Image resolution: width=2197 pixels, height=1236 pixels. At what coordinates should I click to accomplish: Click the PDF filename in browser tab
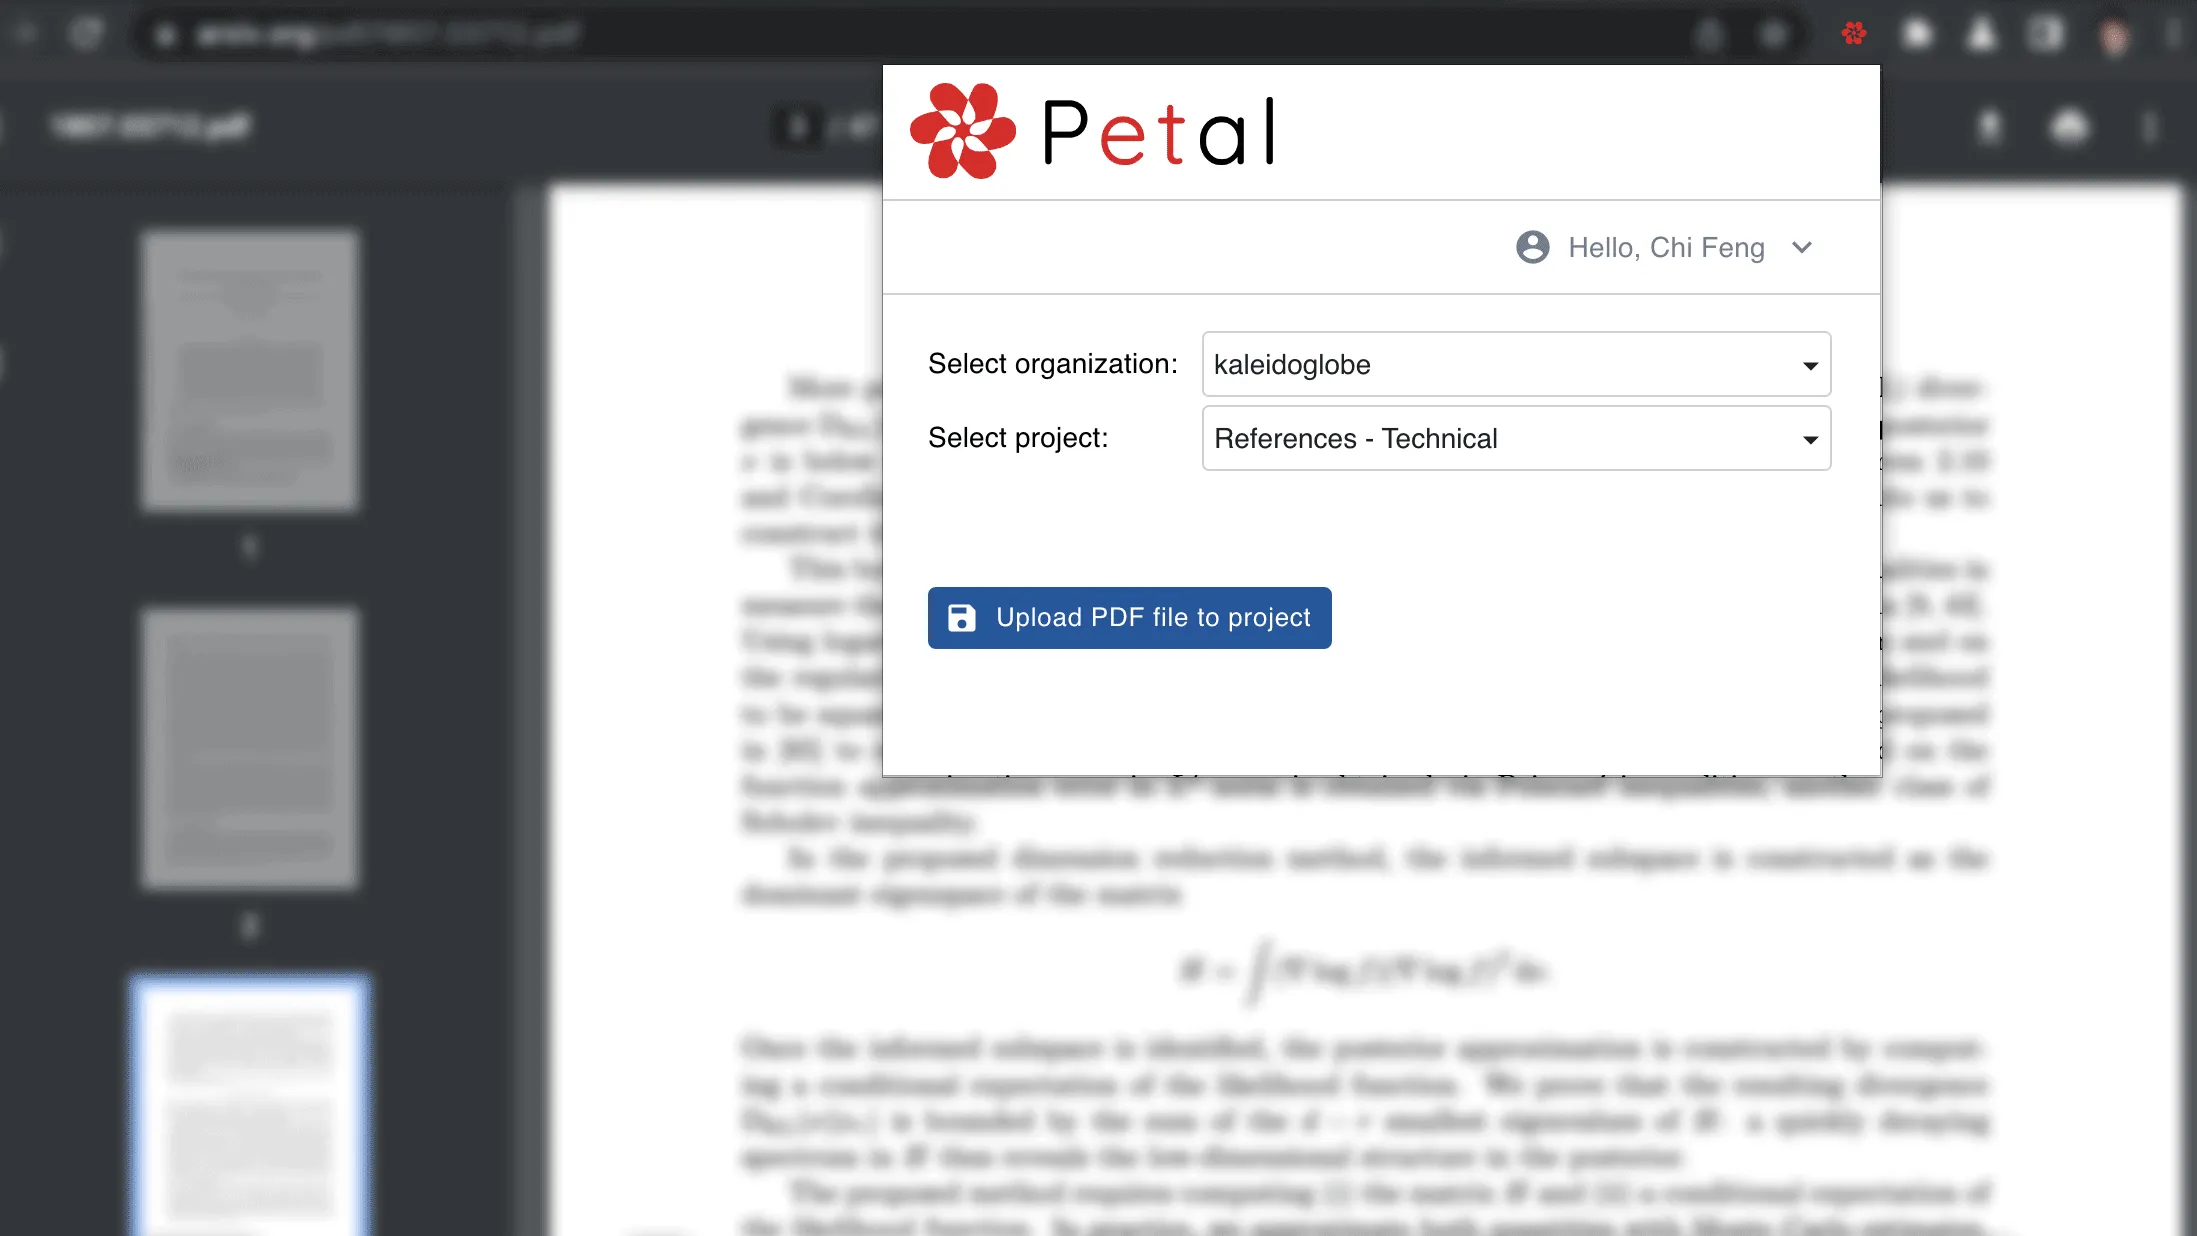click(152, 127)
